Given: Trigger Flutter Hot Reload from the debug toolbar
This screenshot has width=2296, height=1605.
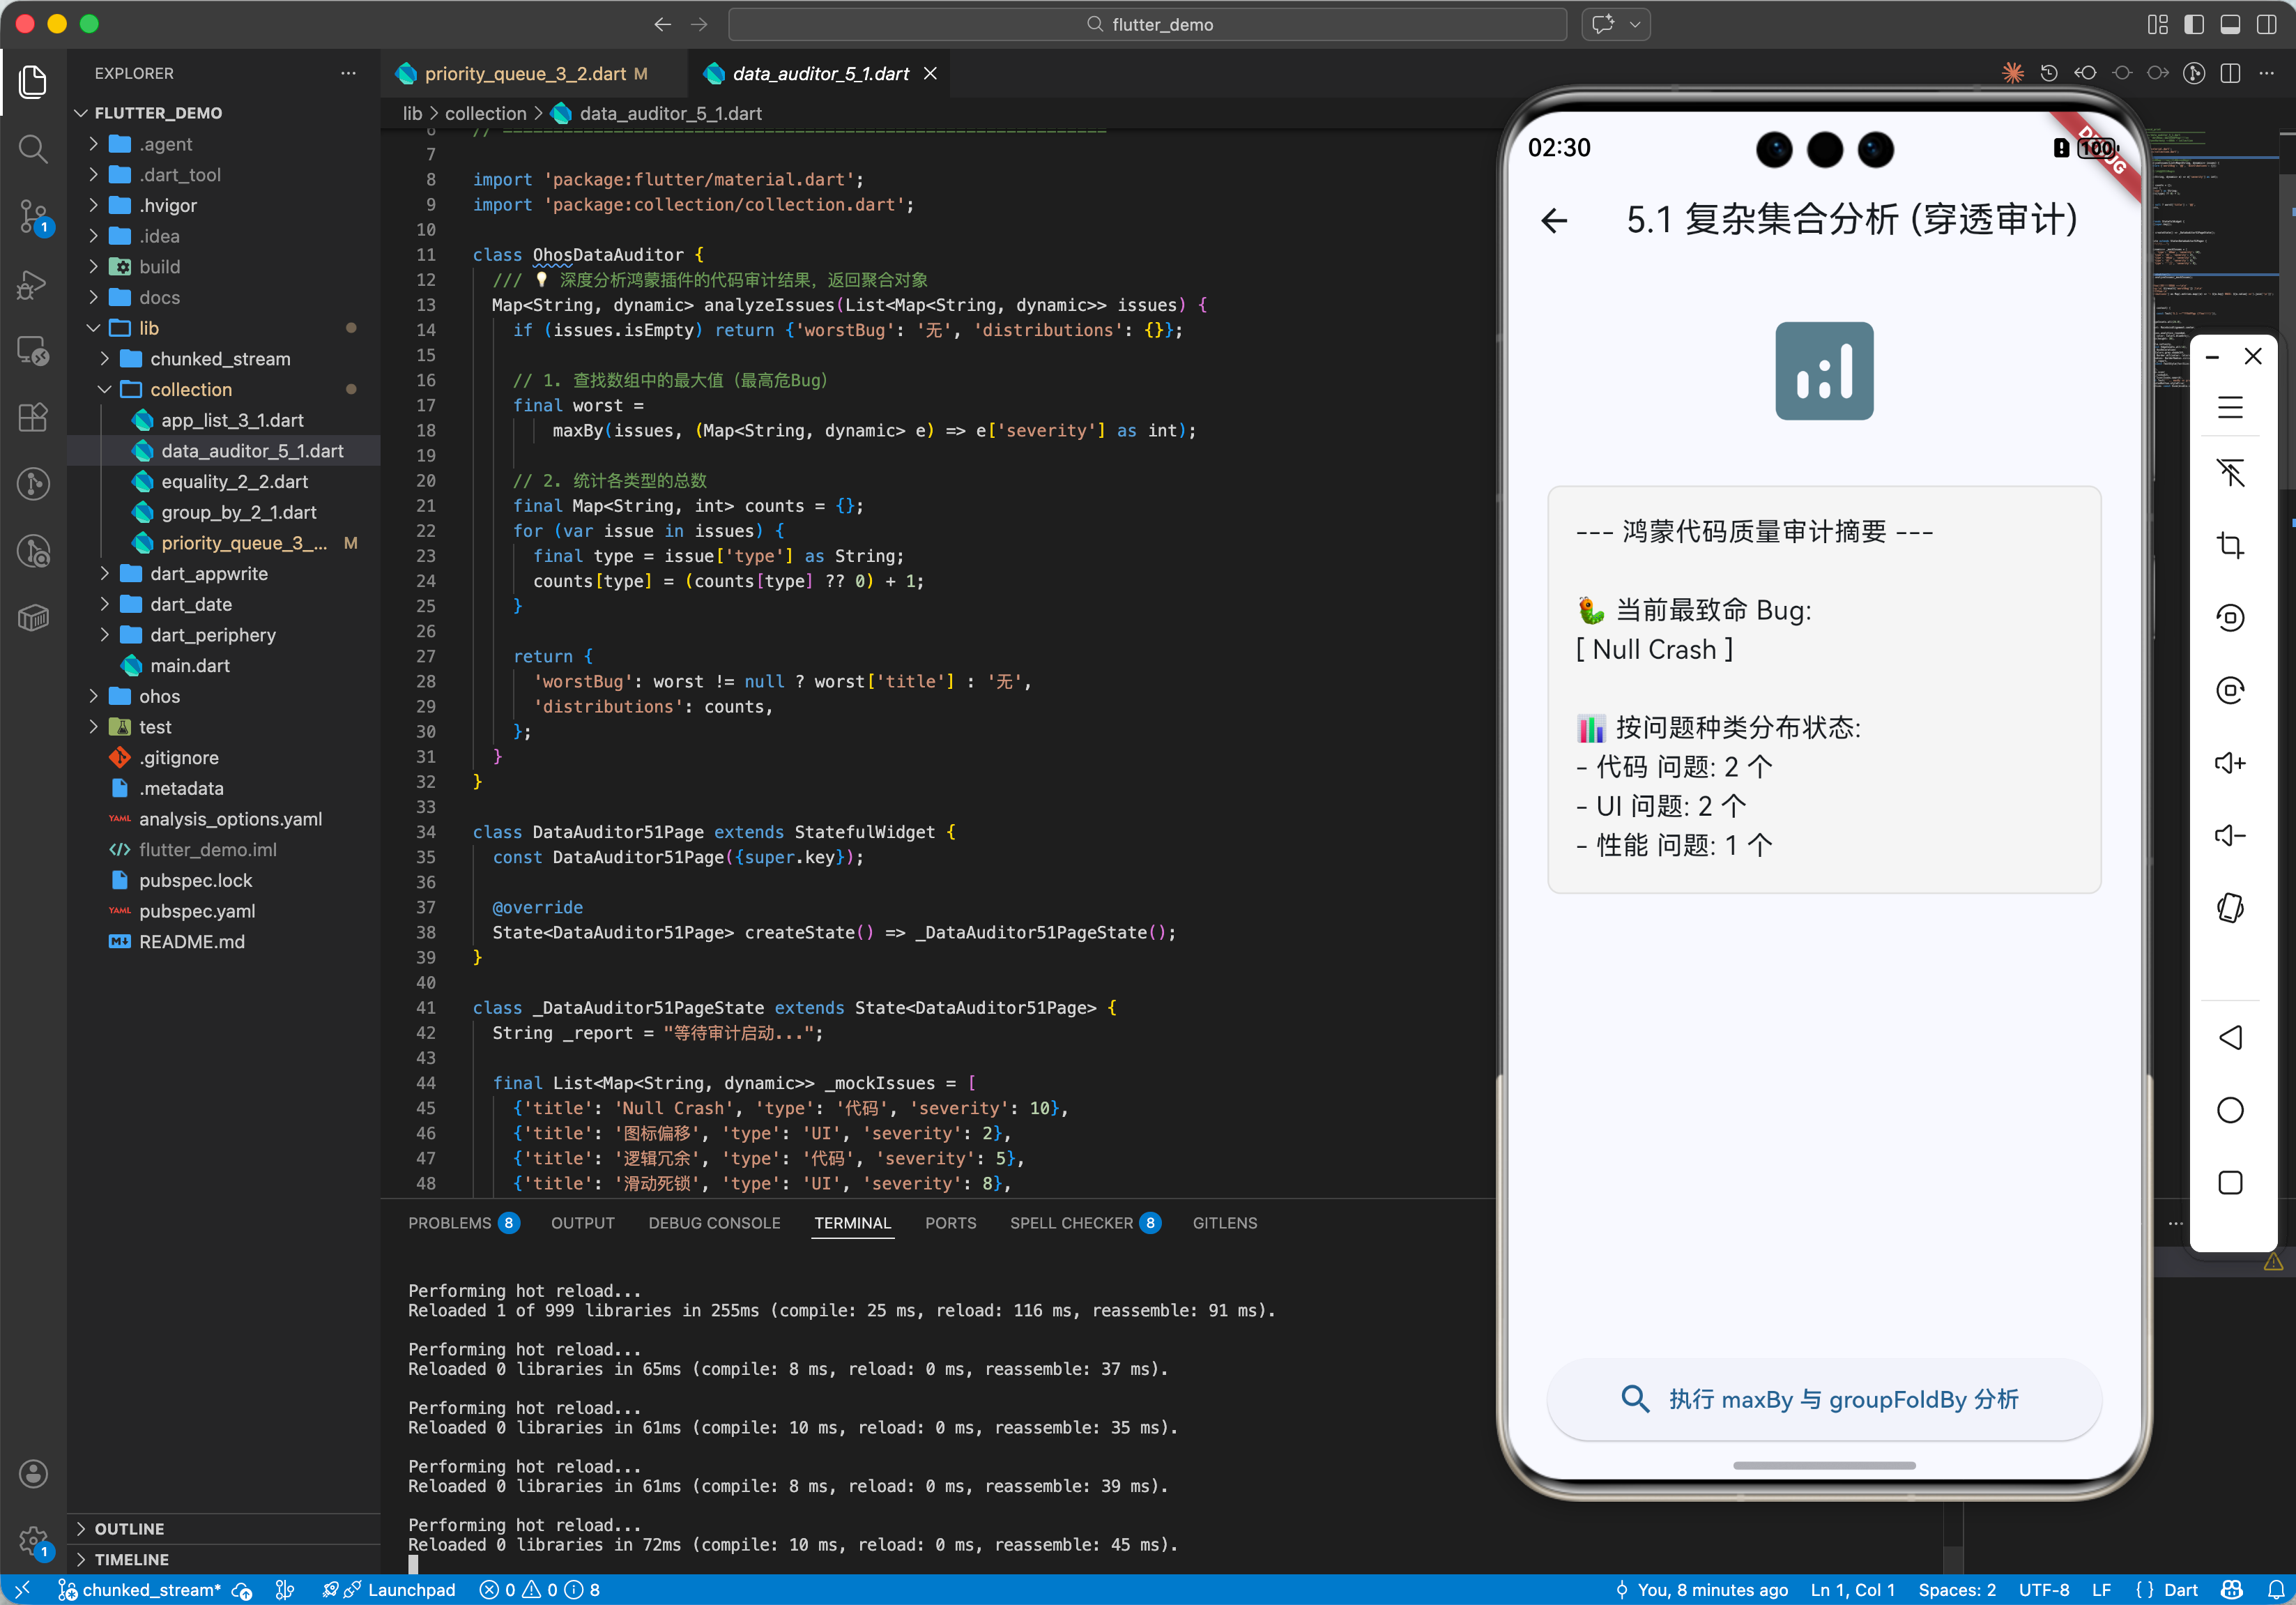Looking at the screenshot, I should tap(2013, 72).
